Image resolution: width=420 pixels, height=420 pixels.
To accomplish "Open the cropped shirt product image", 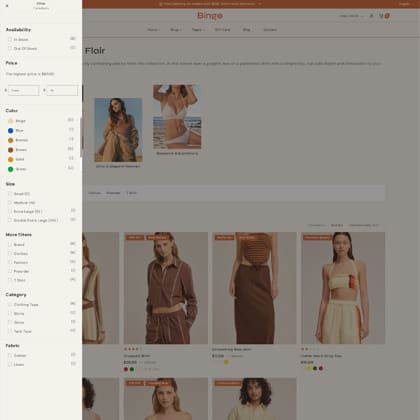I will 166,288.
